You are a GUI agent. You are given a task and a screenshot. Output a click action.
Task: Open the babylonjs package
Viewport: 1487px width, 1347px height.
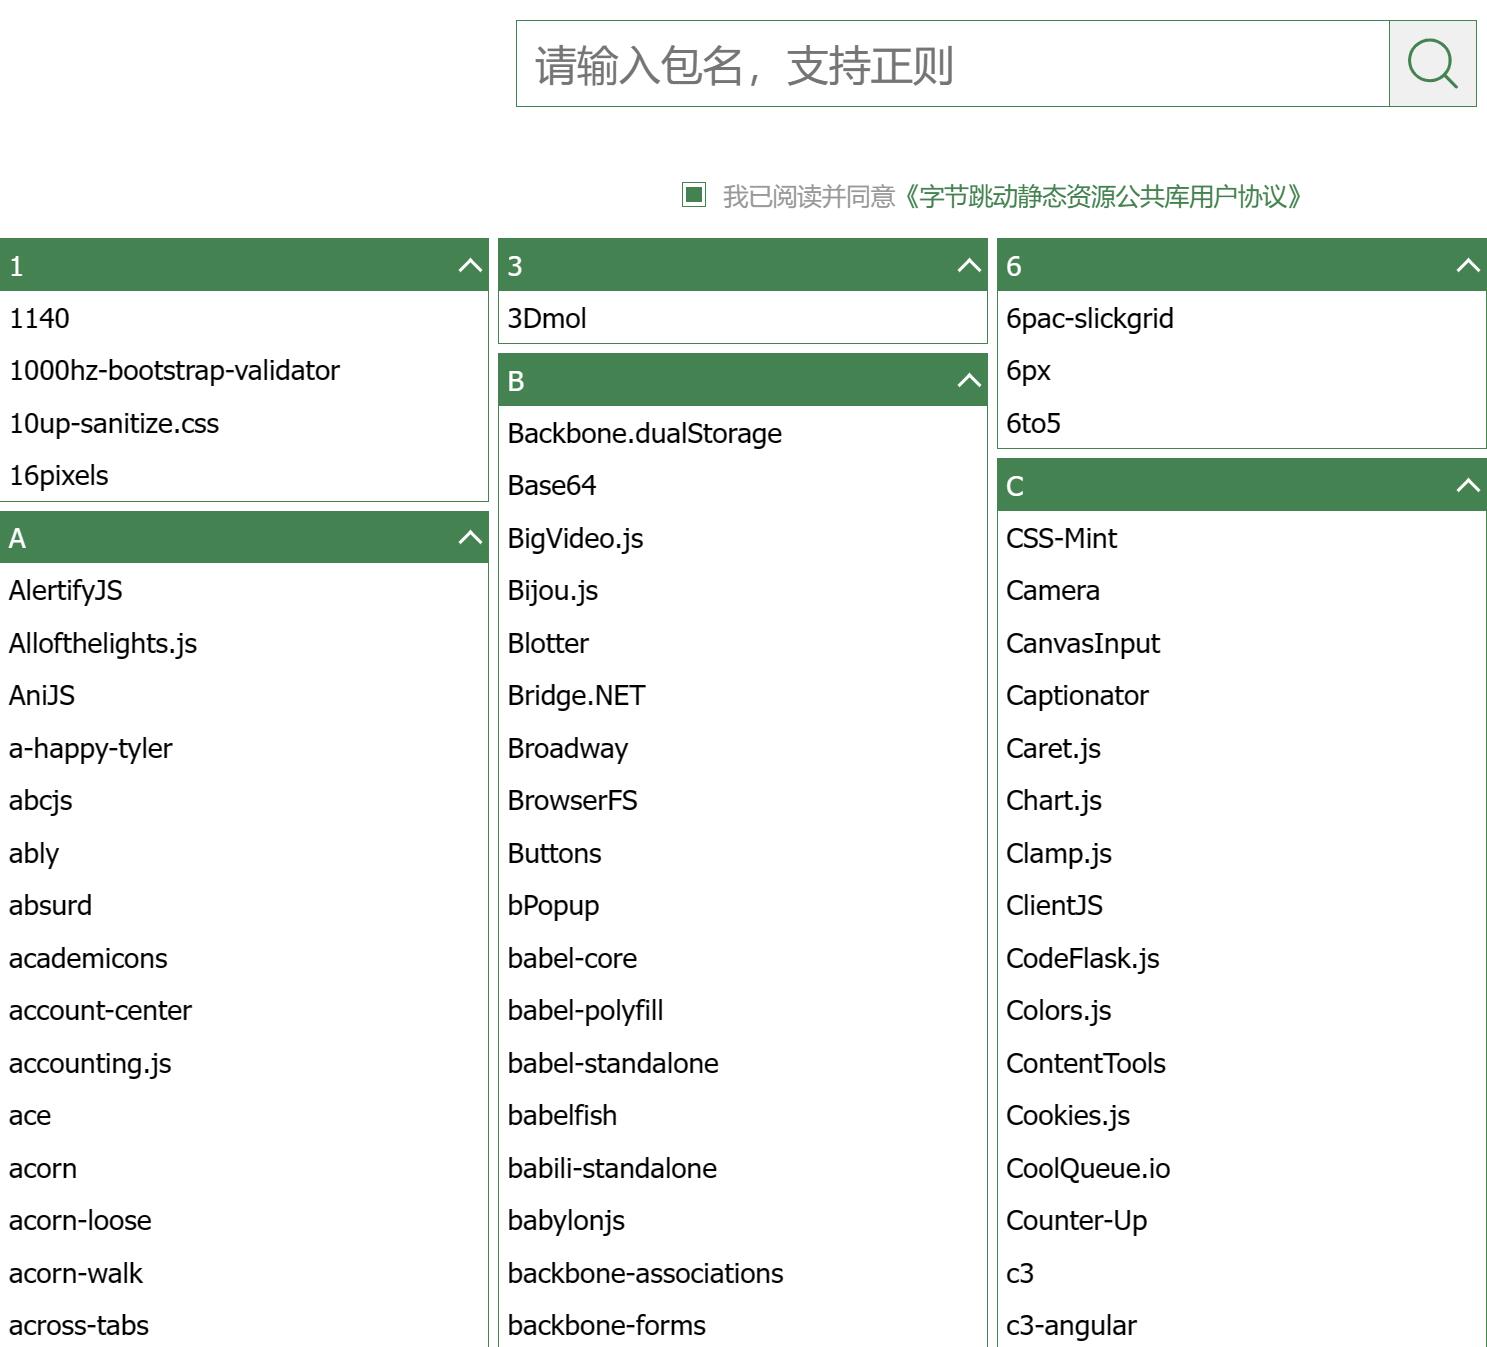tap(566, 1221)
